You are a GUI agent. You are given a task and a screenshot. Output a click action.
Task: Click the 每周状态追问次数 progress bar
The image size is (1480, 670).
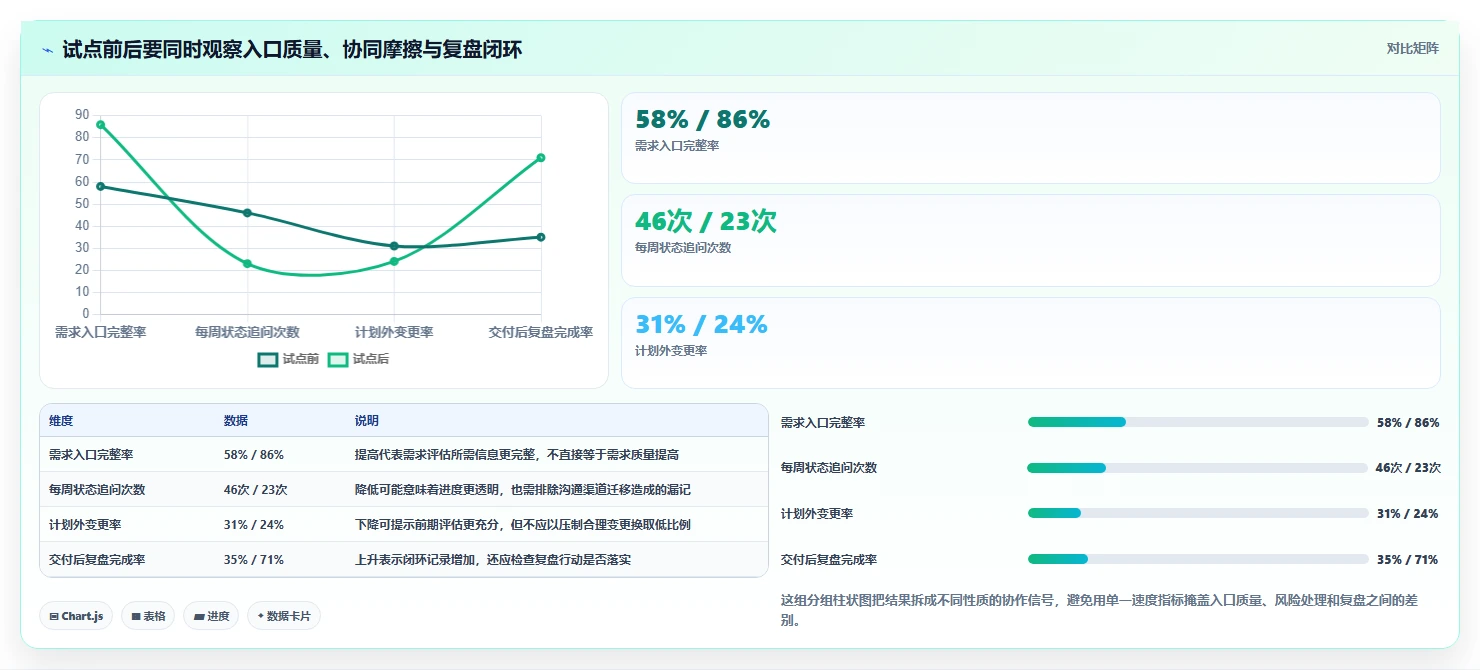click(x=1198, y=468)
